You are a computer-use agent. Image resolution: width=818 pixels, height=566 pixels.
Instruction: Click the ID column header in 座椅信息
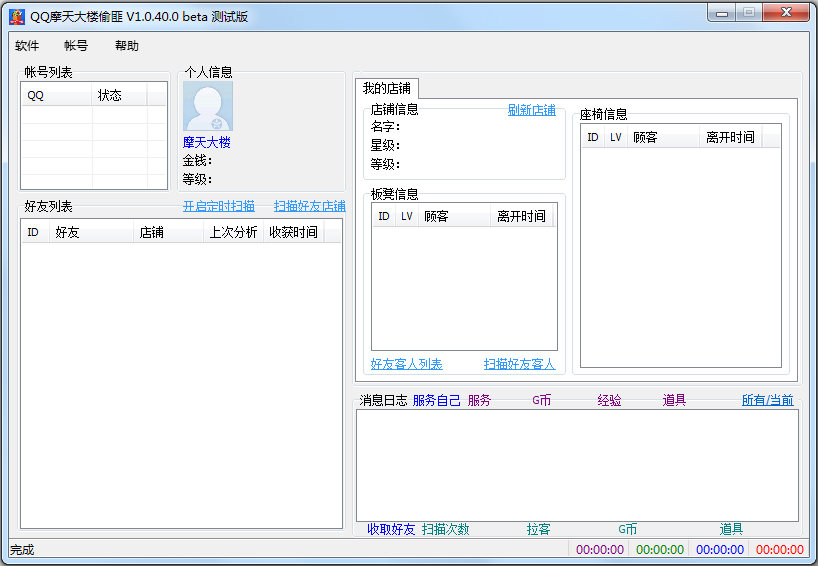pyautogui.click(x=593, y=137)
